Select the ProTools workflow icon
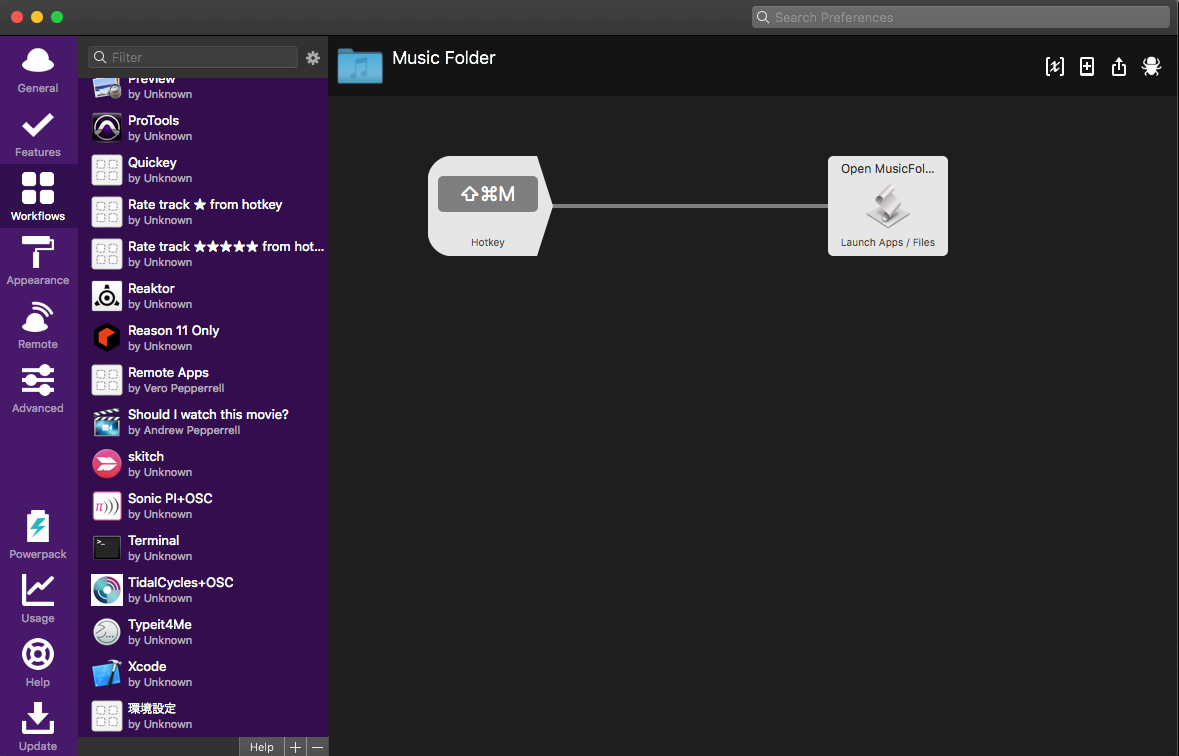The height and width of the screenshot is (756, 1179). 107,128
